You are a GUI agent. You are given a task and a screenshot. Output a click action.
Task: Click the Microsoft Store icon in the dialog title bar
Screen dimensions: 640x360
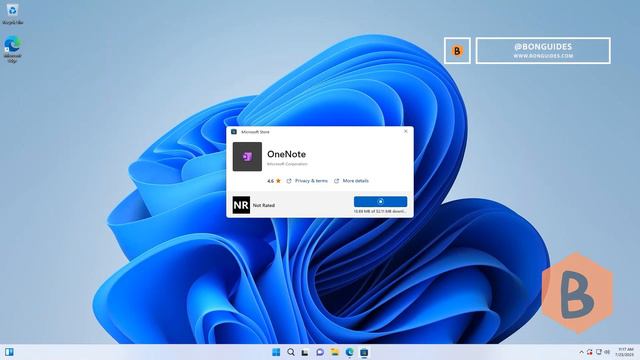tap(234, 132)
